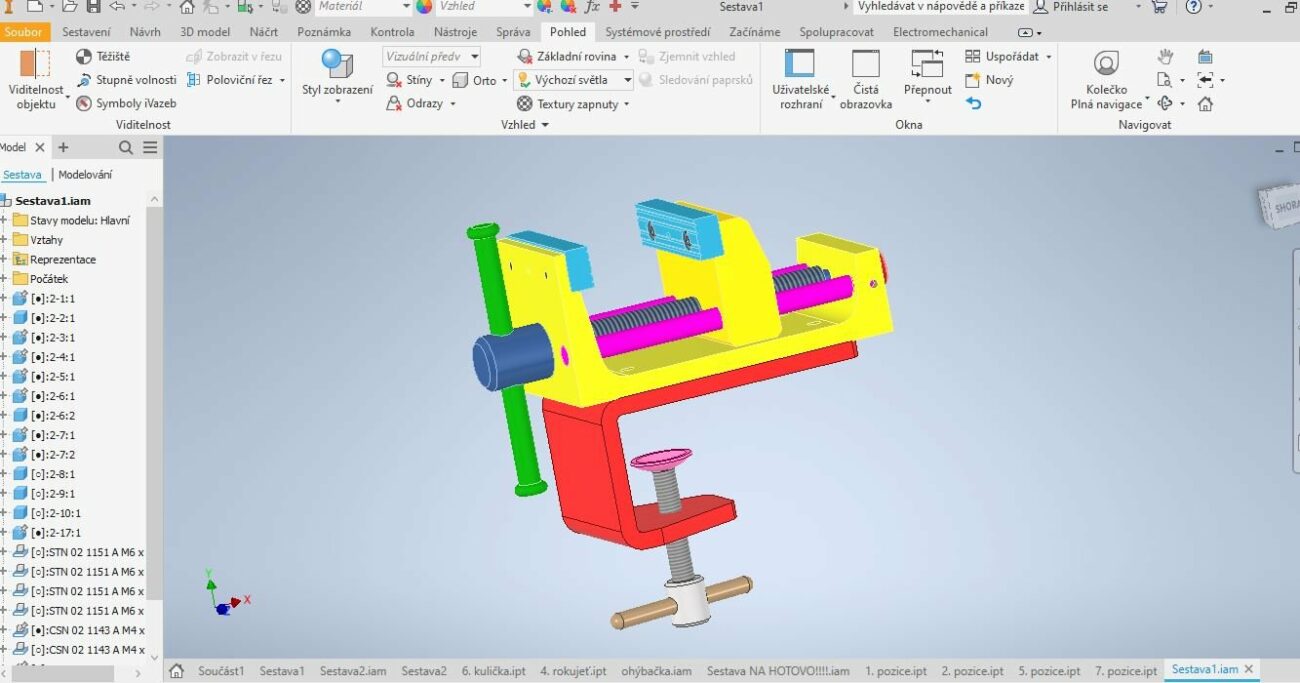Click the Orbit tool icon
The image size is (1300, 683).
click(x=1164, y=104)
